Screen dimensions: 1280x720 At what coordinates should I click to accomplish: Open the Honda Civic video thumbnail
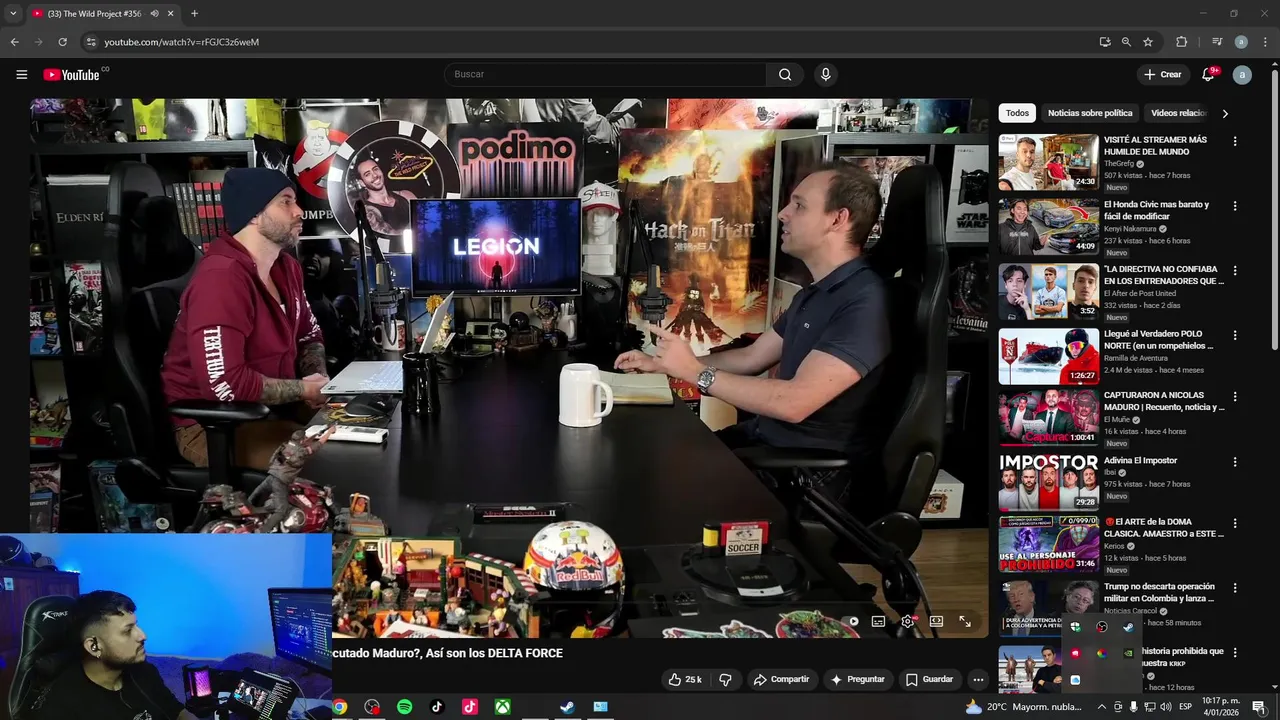pyautogui.click(x=1048, y=226)
